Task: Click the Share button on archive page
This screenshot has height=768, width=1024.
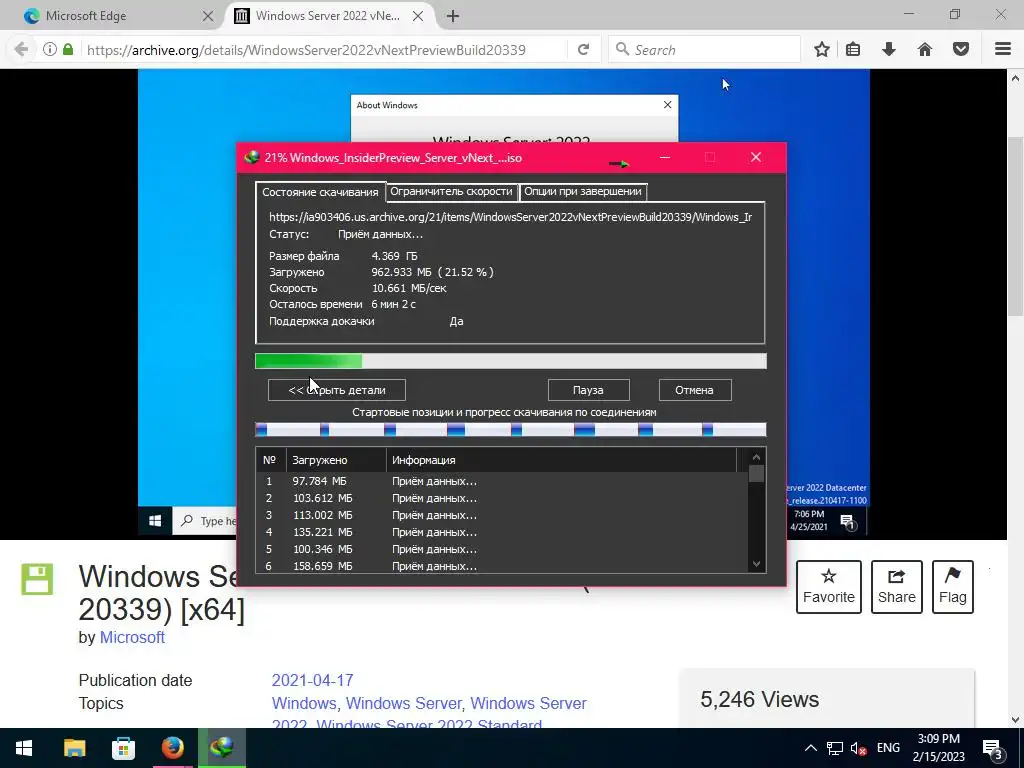Action: tap(897, 586)
